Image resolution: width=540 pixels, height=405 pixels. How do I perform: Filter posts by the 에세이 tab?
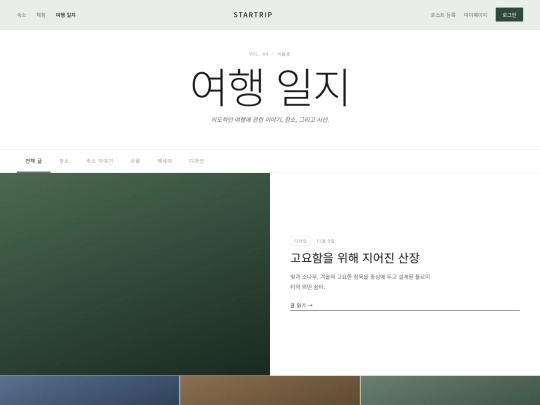click(164, 161)
